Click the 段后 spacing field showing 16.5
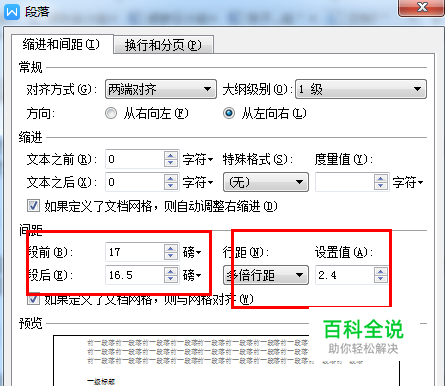 135,275
